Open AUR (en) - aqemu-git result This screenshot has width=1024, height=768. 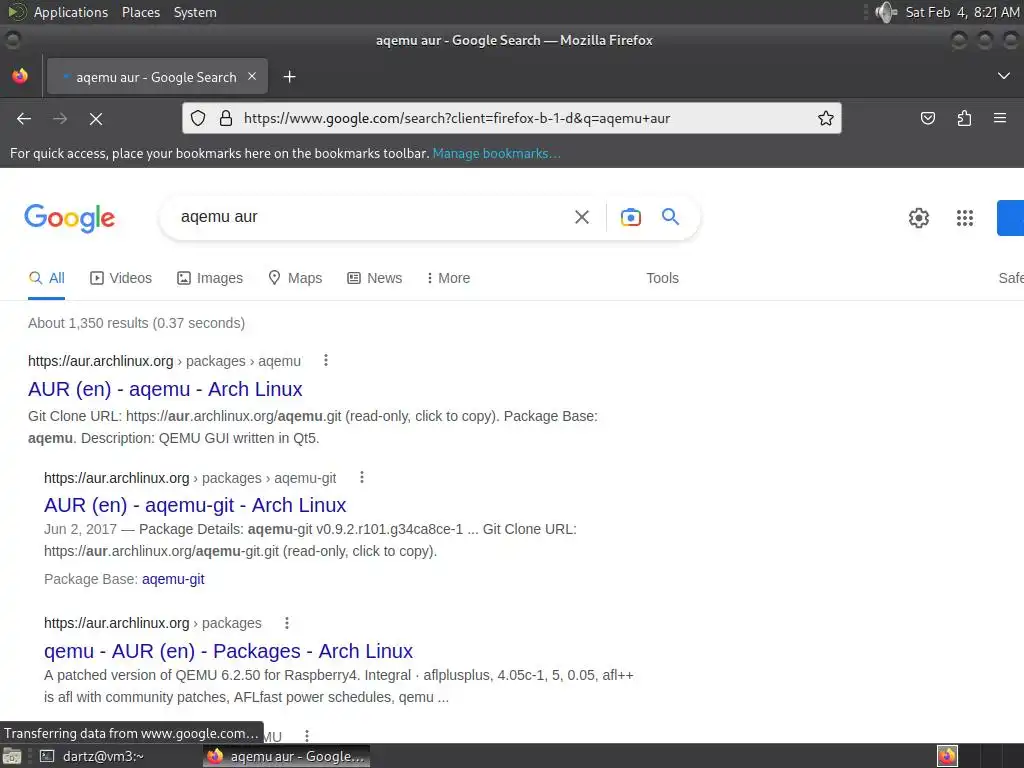195,505
